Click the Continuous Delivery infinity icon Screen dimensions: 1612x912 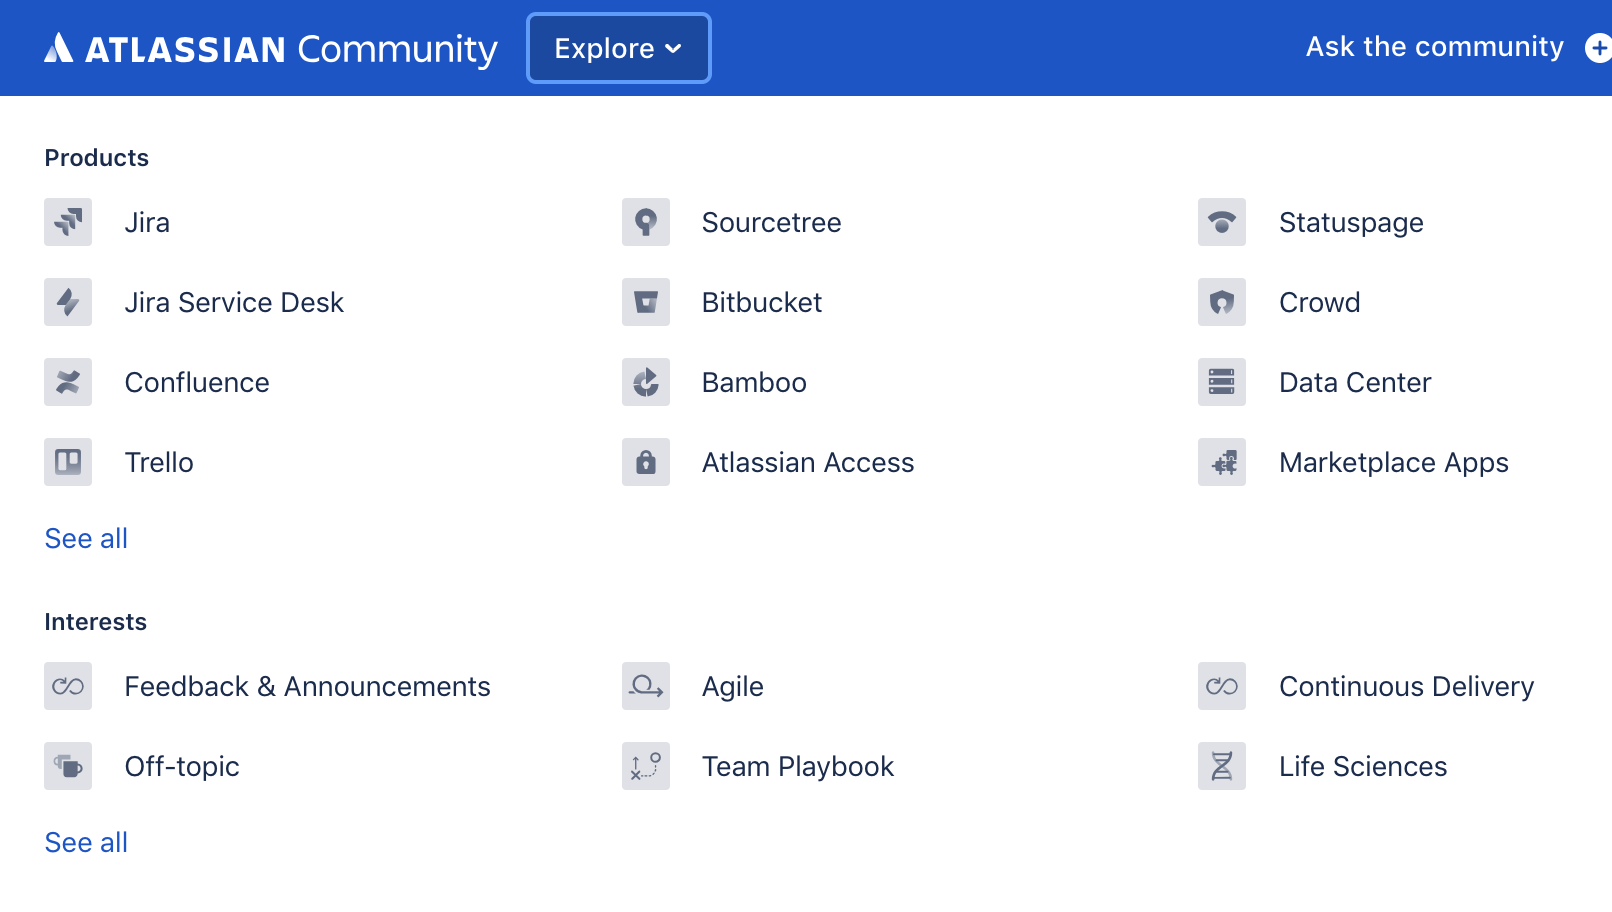1222,686
